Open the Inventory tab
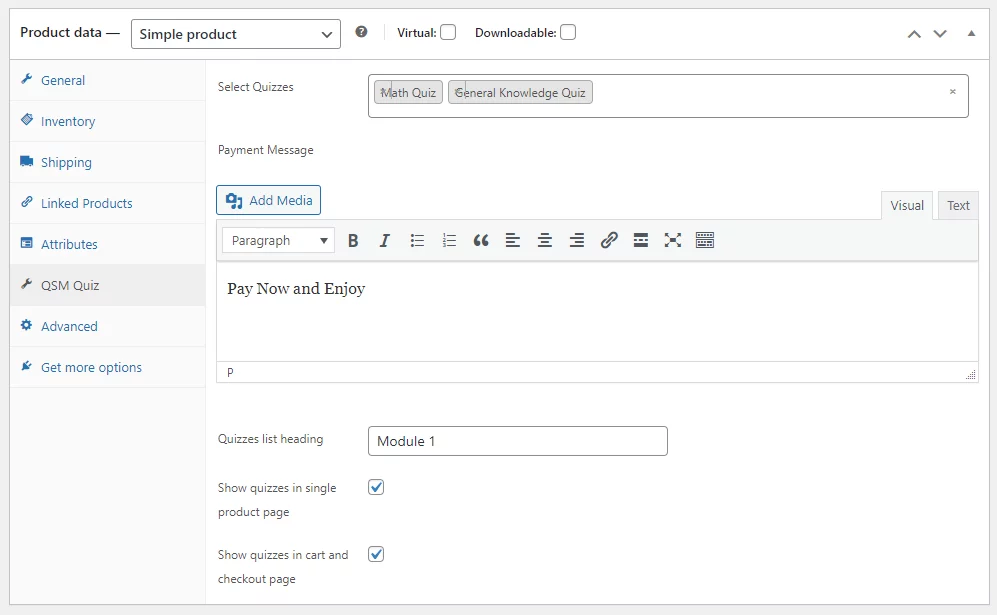The height and width of the screenshot is (615, 997). point(107,121)
